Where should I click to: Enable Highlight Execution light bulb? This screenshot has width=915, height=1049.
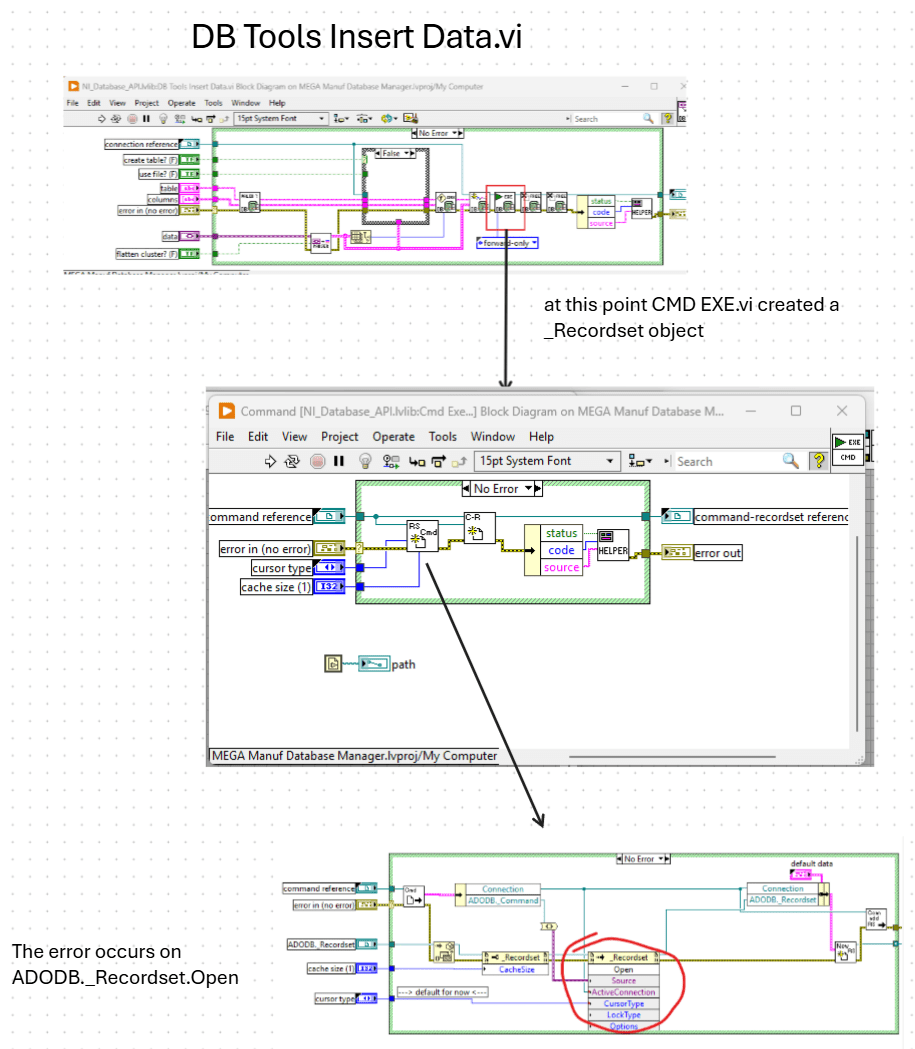pyautogui.click(x=364, y=461)
